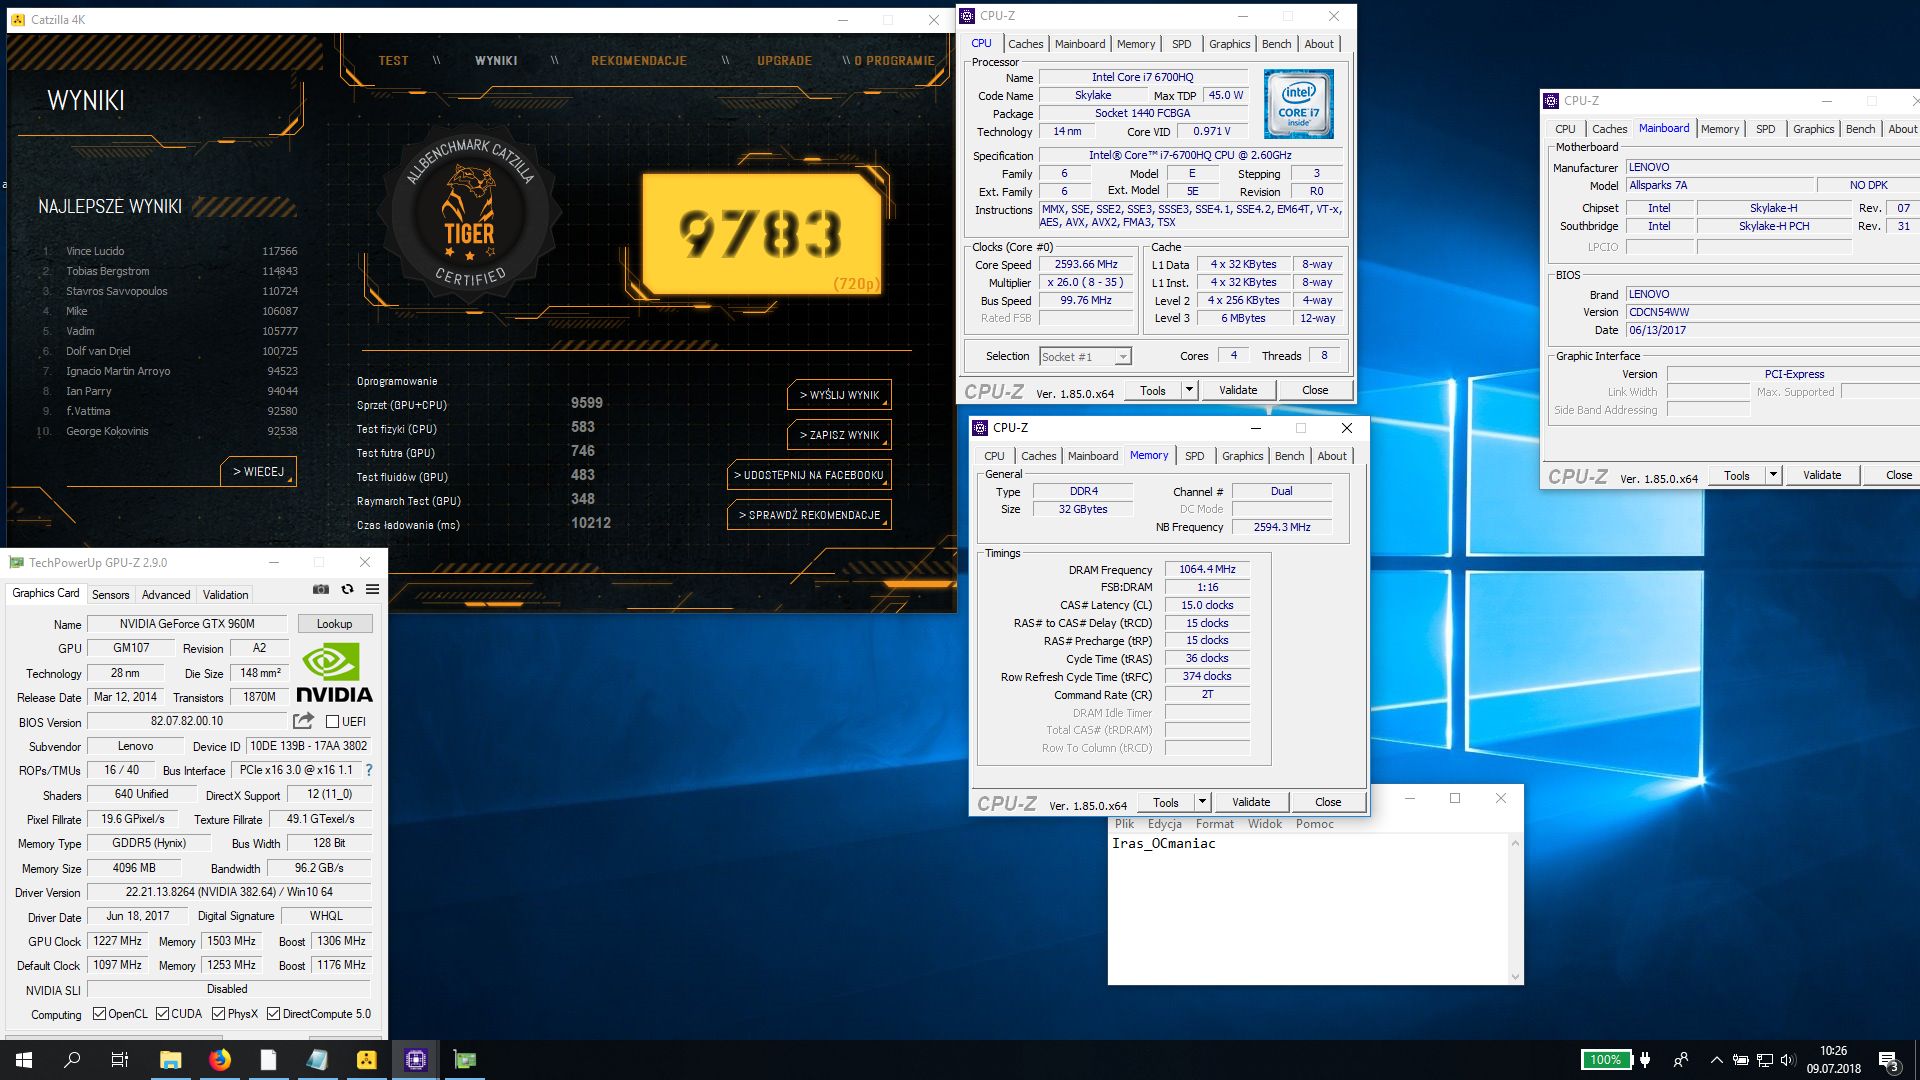Click the BIOS Version export arrow icon

pos(303,721)
